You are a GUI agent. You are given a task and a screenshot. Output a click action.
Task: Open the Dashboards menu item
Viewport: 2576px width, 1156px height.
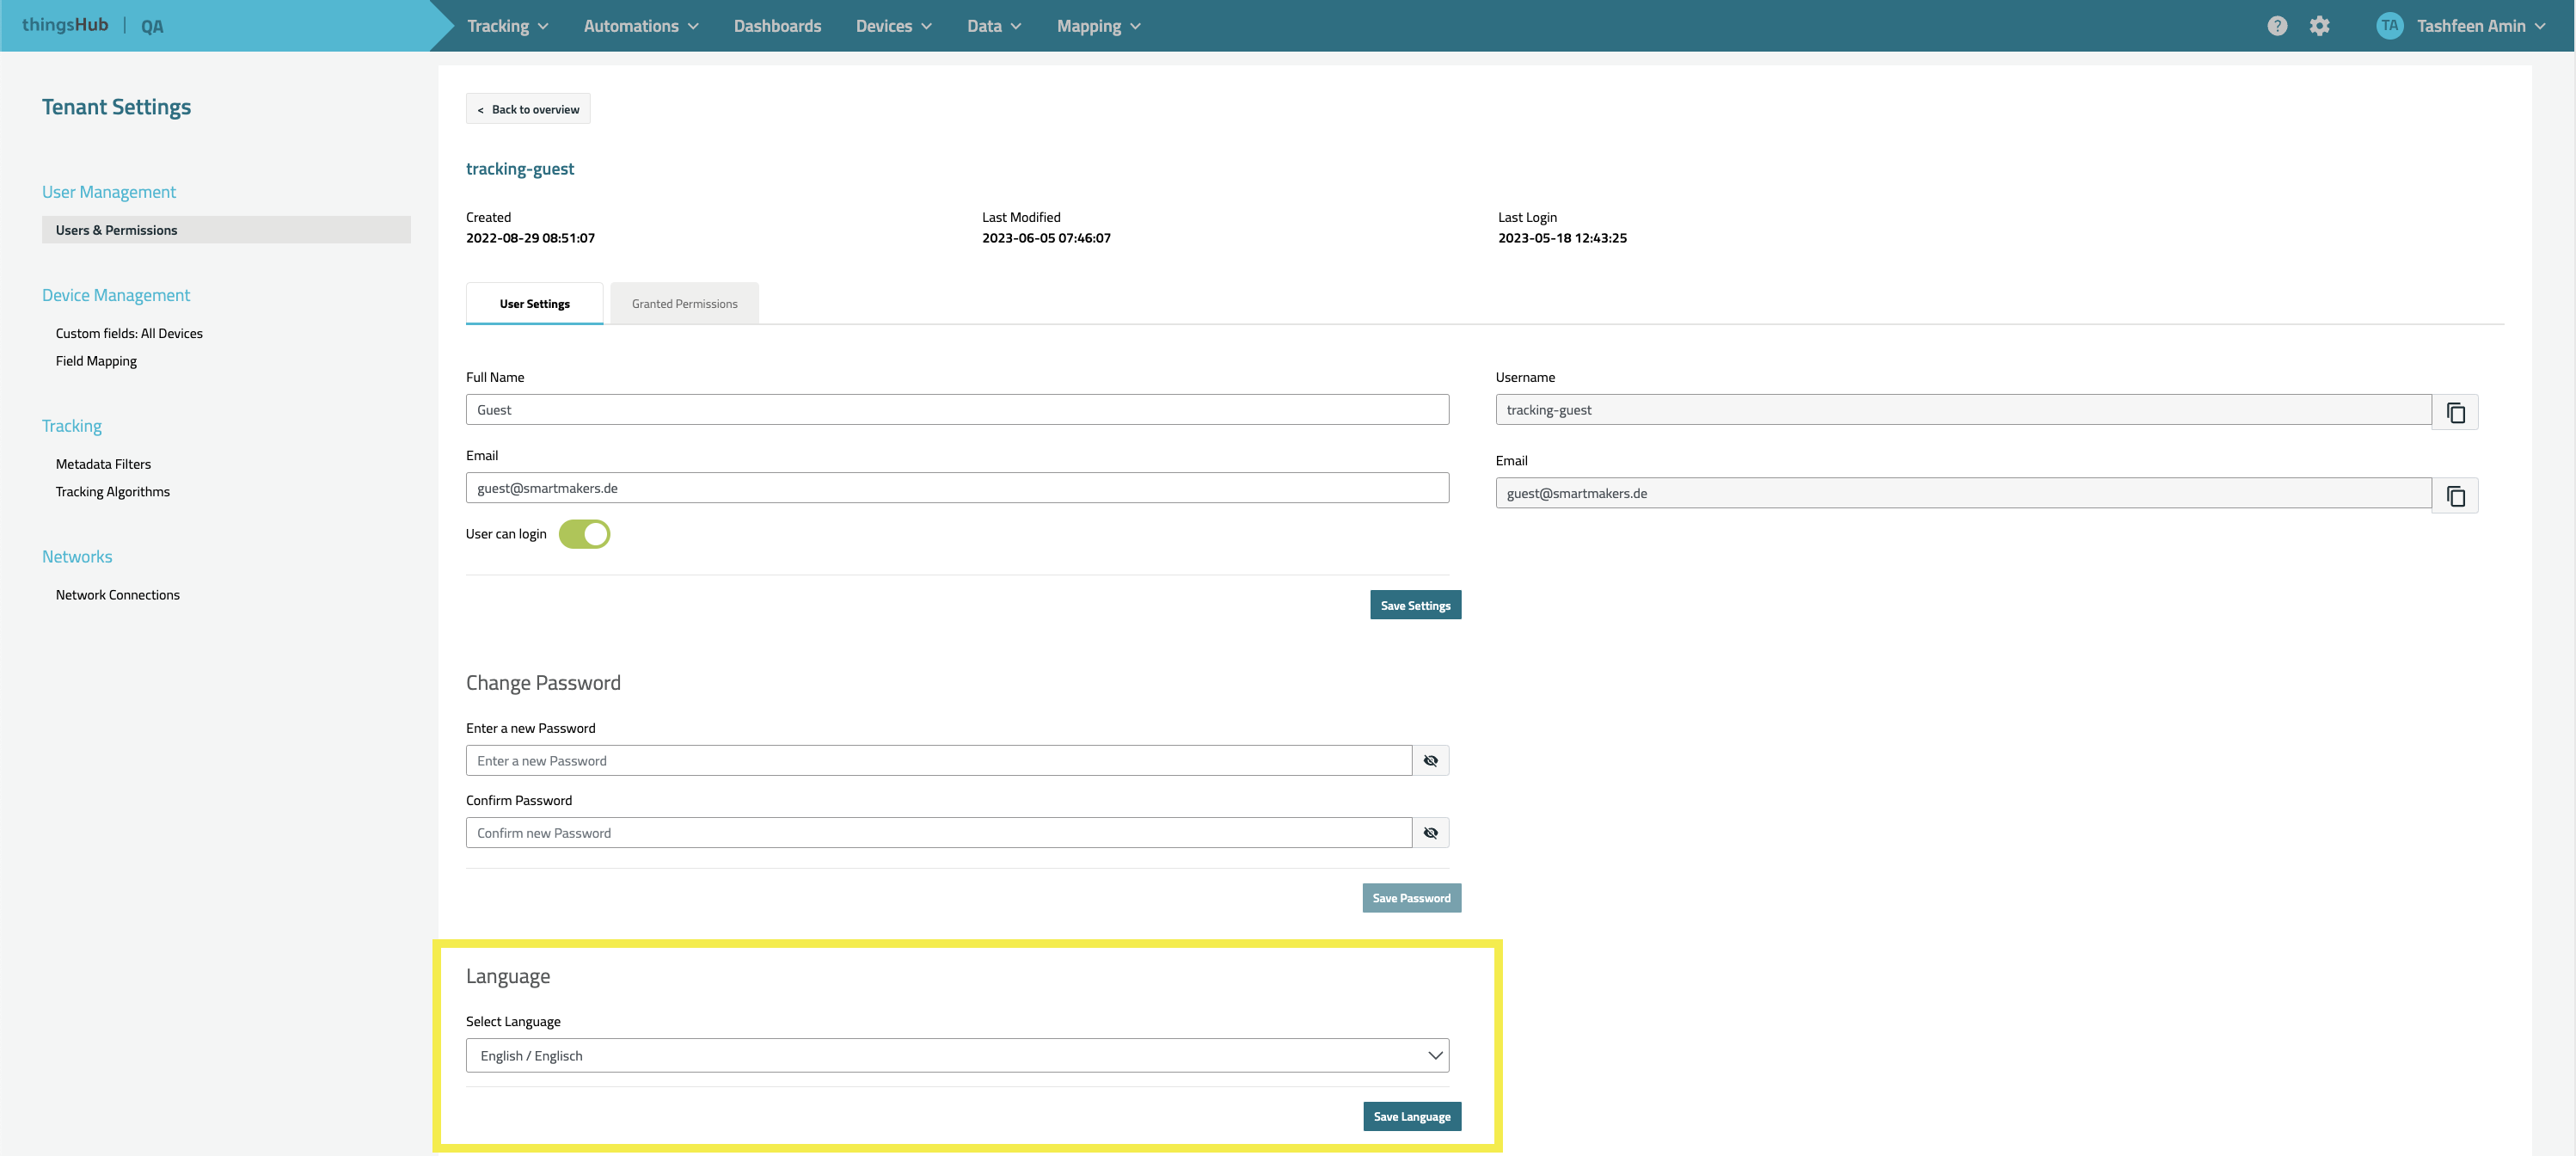777,26
